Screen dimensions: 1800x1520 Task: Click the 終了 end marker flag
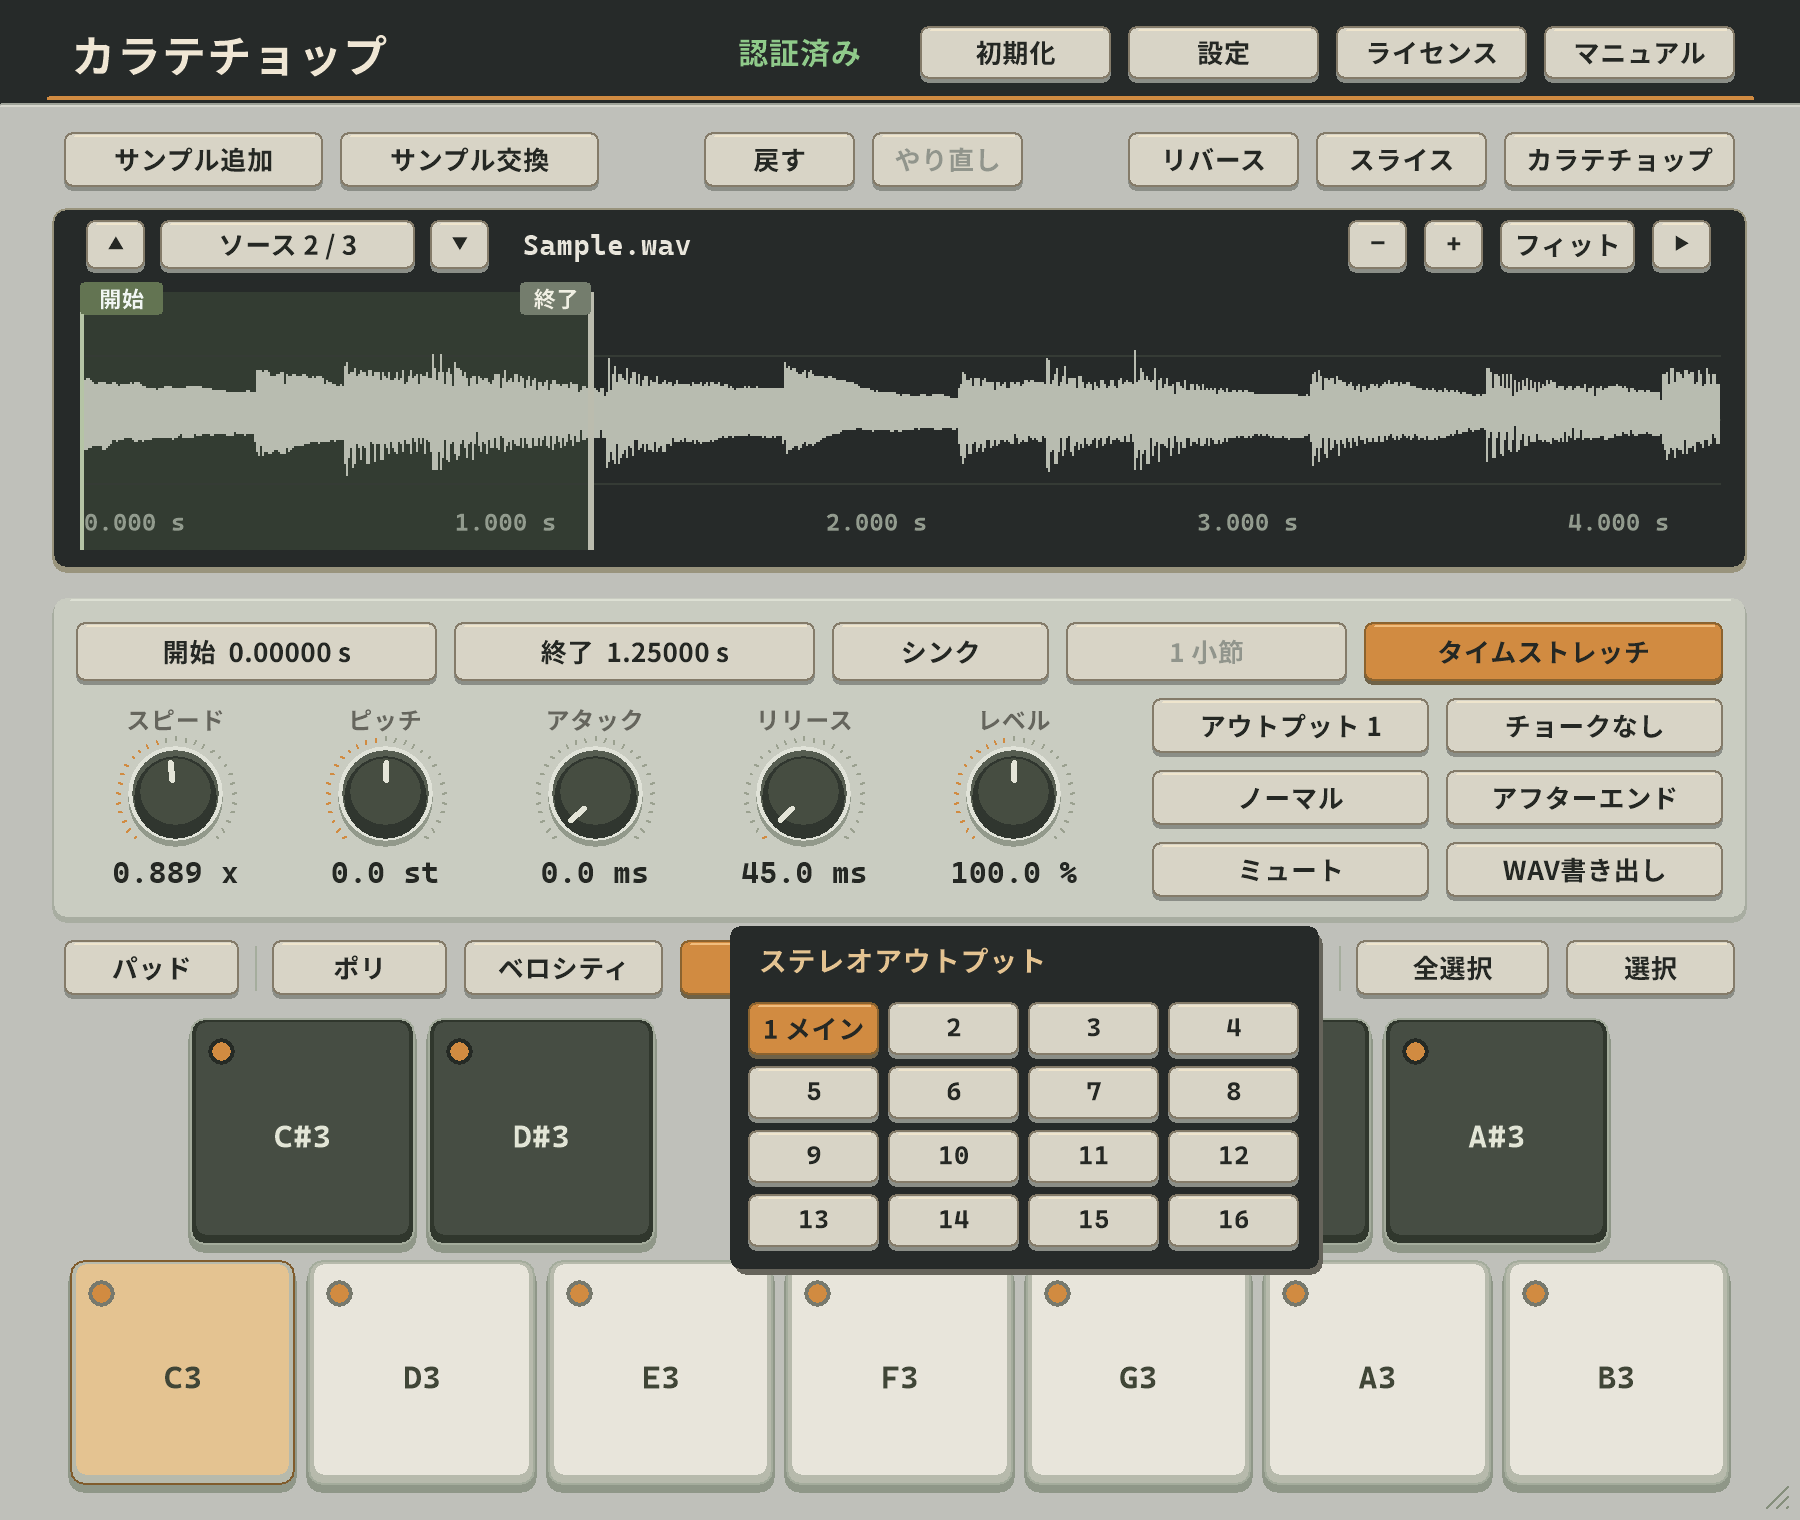tap(555, 299)
